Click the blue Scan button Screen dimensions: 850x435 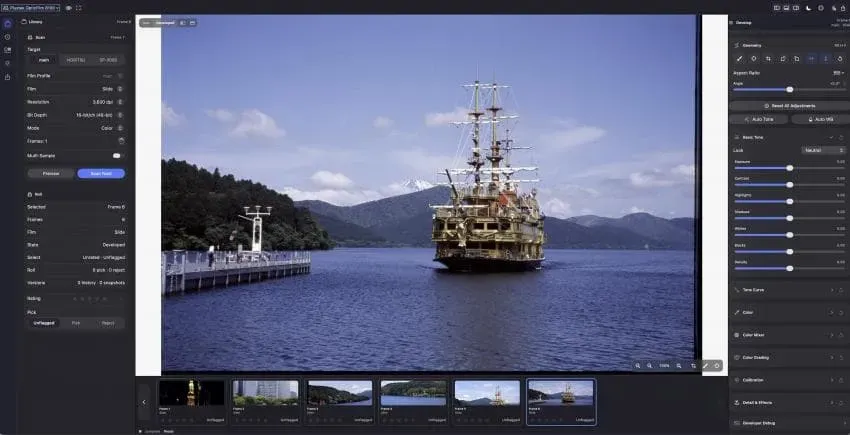click(101, 174)
